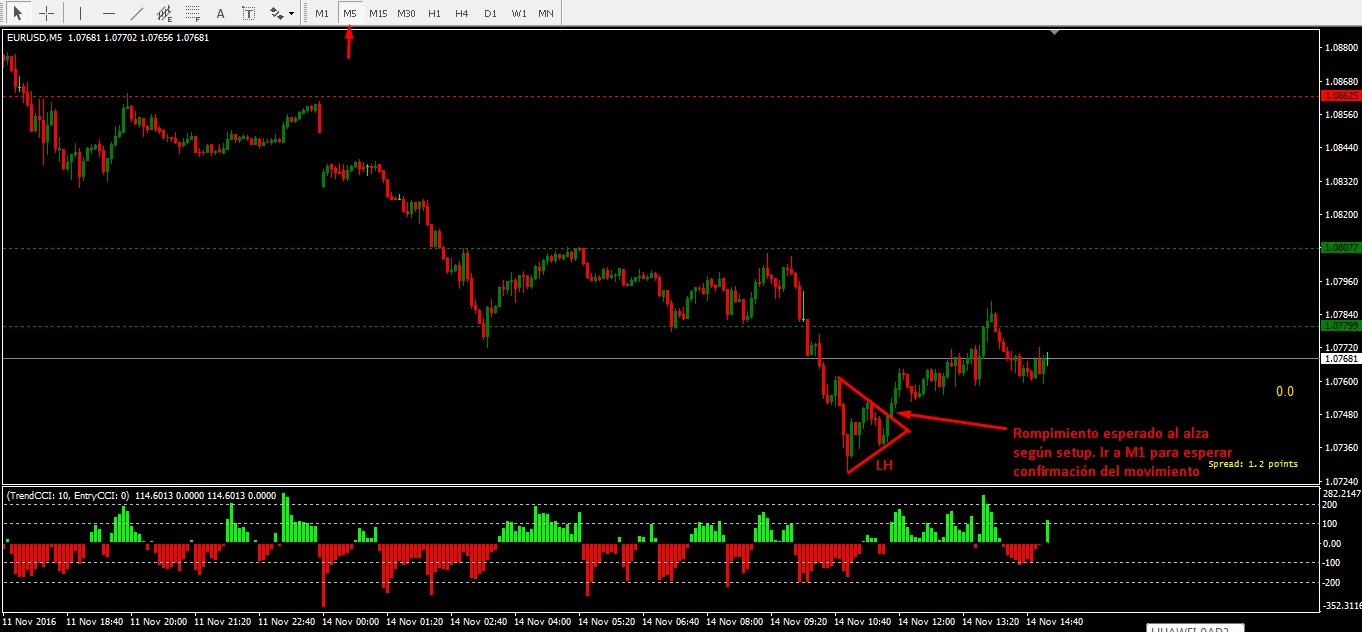Click the 11 Nov 2016 date axis label

(x=30, y=621)
